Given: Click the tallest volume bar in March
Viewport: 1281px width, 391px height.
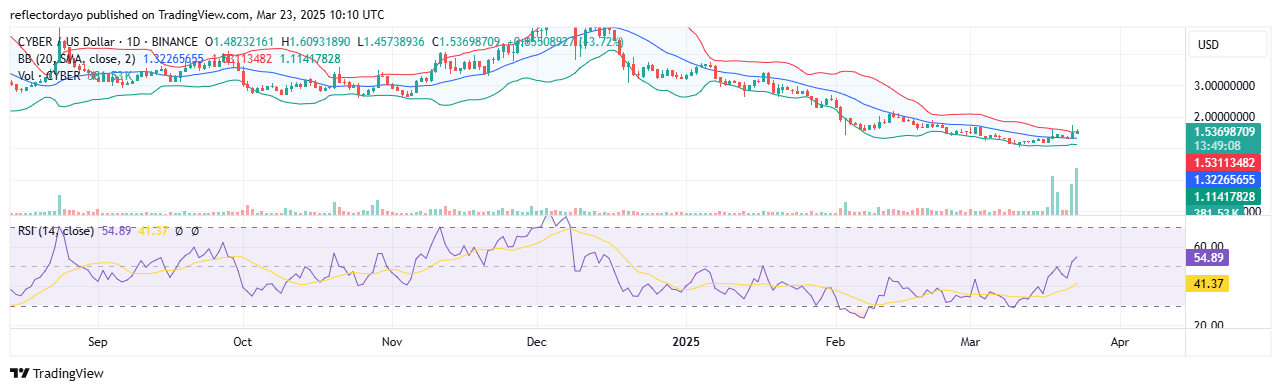Looking at the screenshot, I should click(x=1076, y=191).
